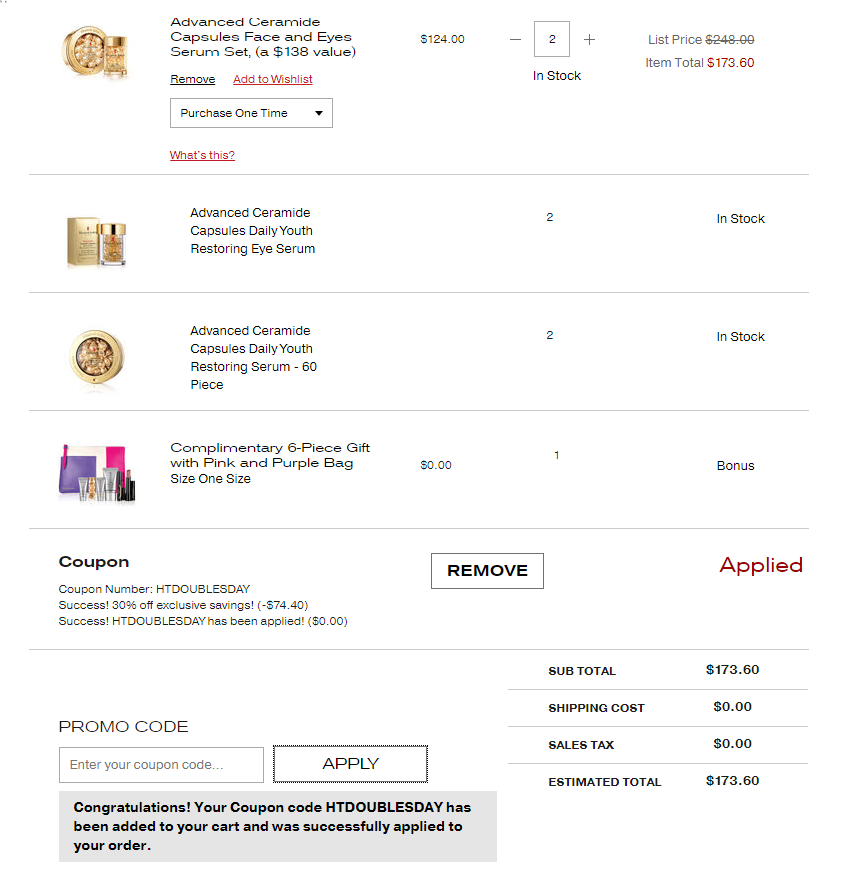Screen dimensions: 848x872
Task: Click the quantity box showing 2
Action: [552, 39]
